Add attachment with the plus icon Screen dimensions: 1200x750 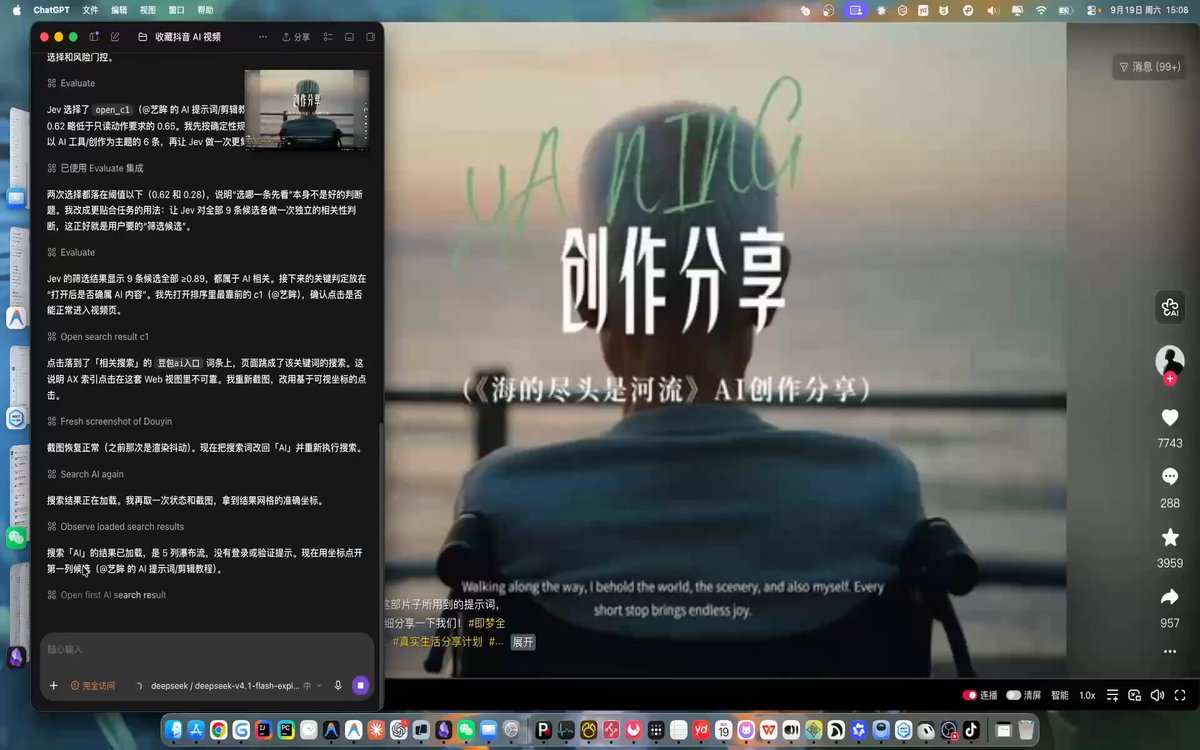(x=54, y=685)
